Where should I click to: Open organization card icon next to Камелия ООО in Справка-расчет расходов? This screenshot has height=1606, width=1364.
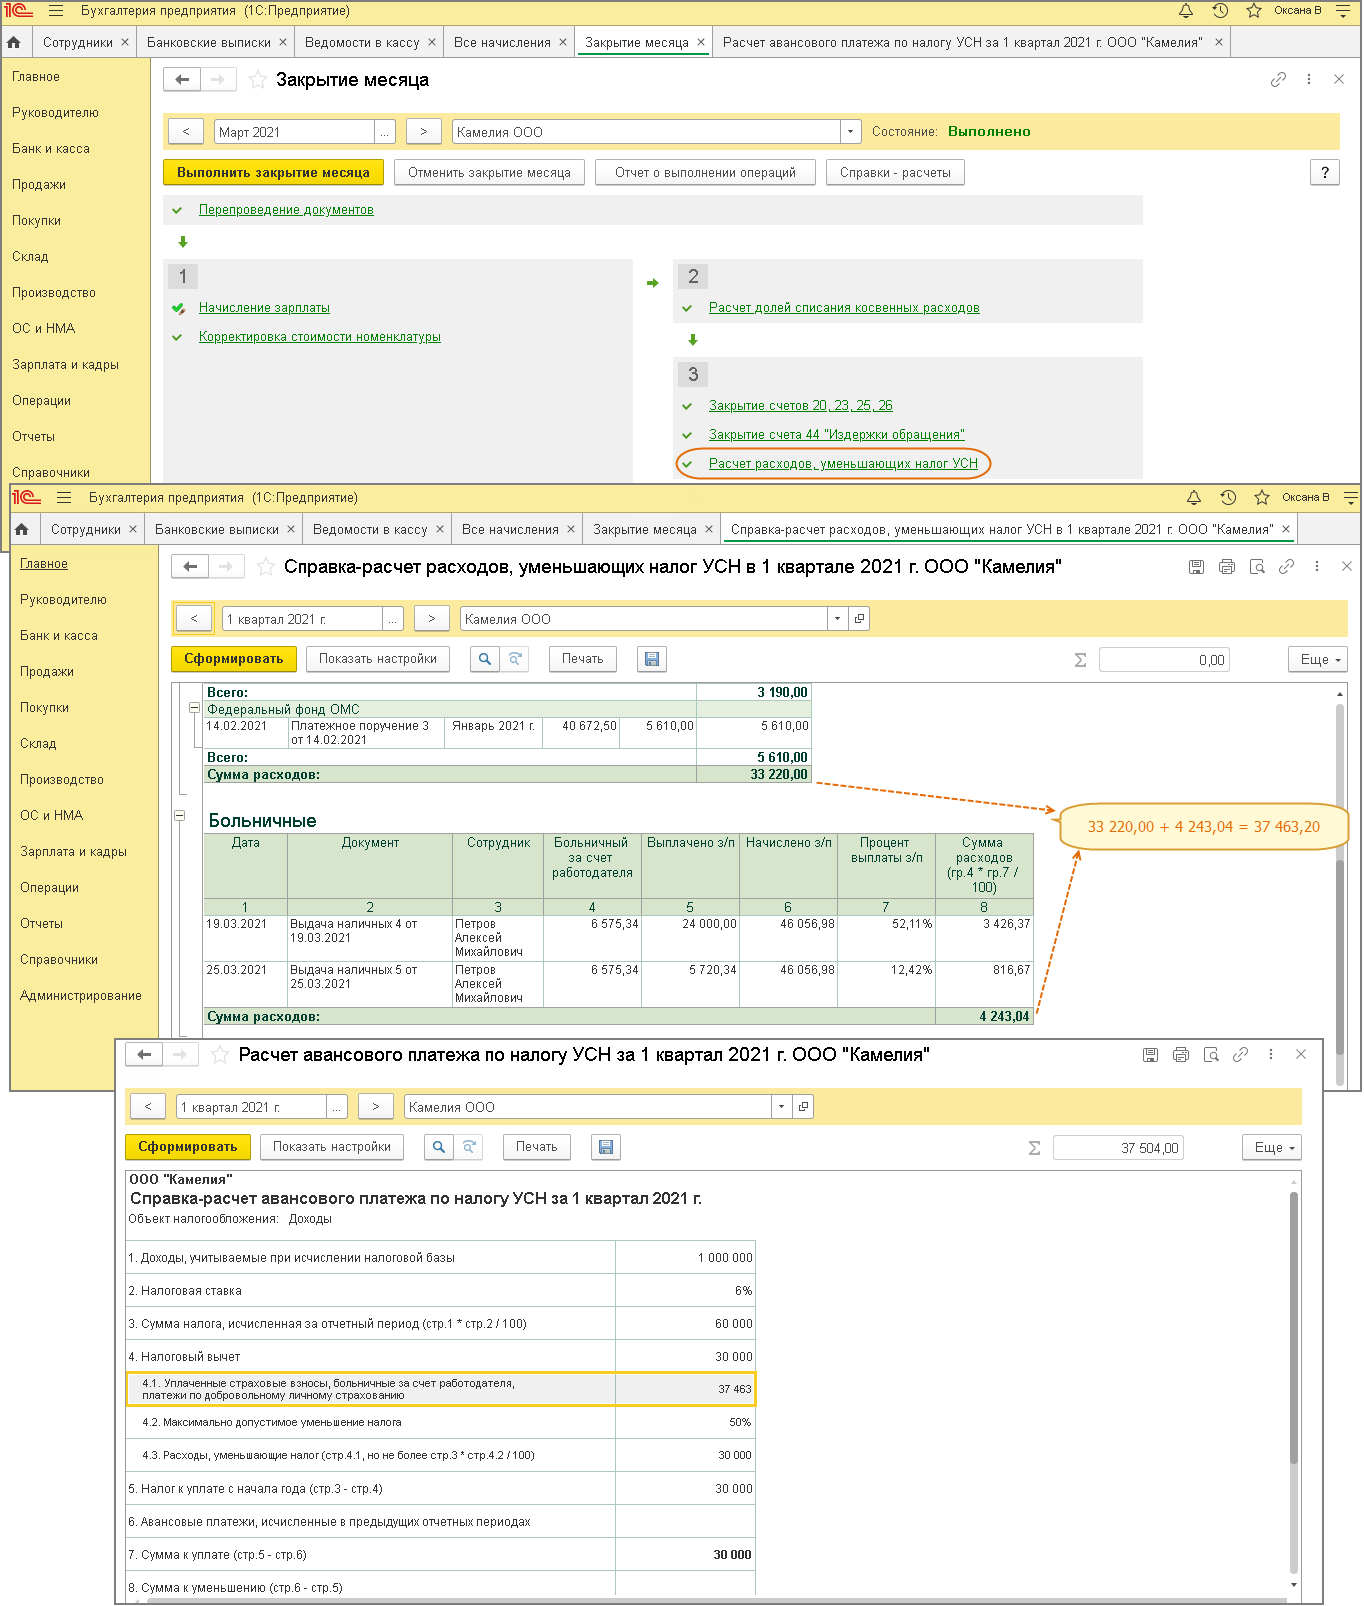tap(859, 619)
